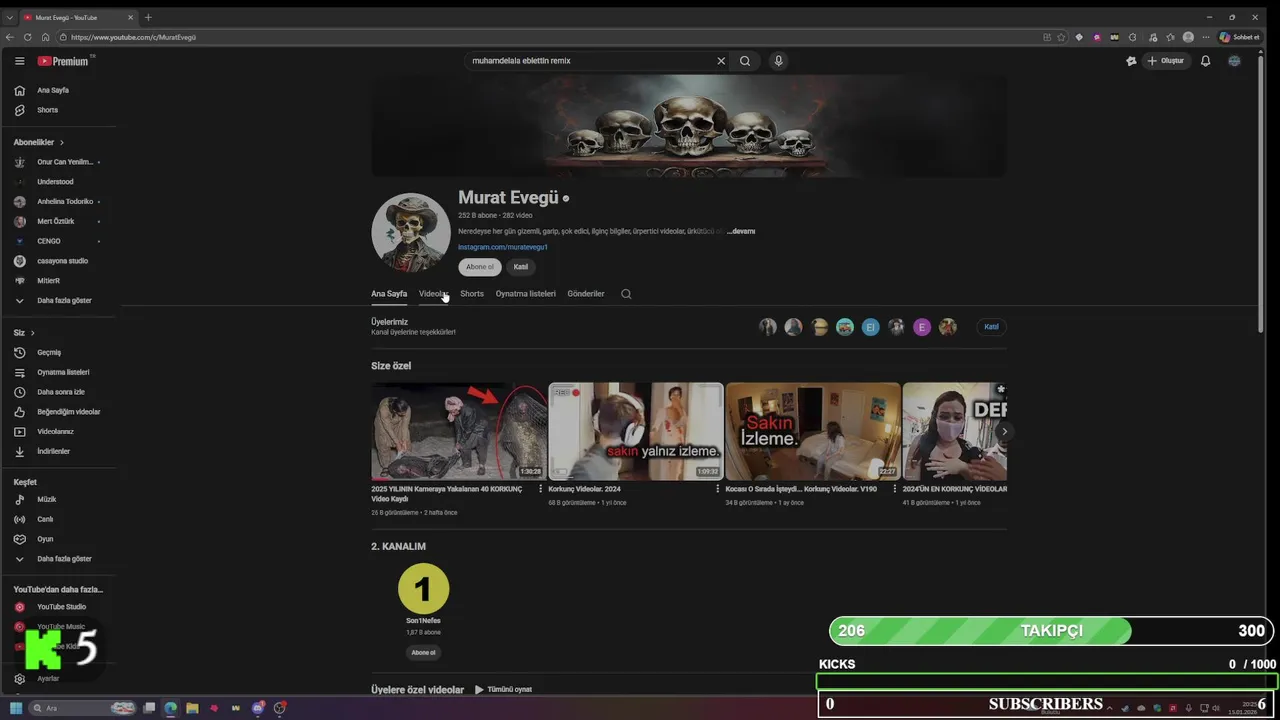Open the browser three-dot menu
This screenshot has width=1280, height=720.
click(1204, 37)
